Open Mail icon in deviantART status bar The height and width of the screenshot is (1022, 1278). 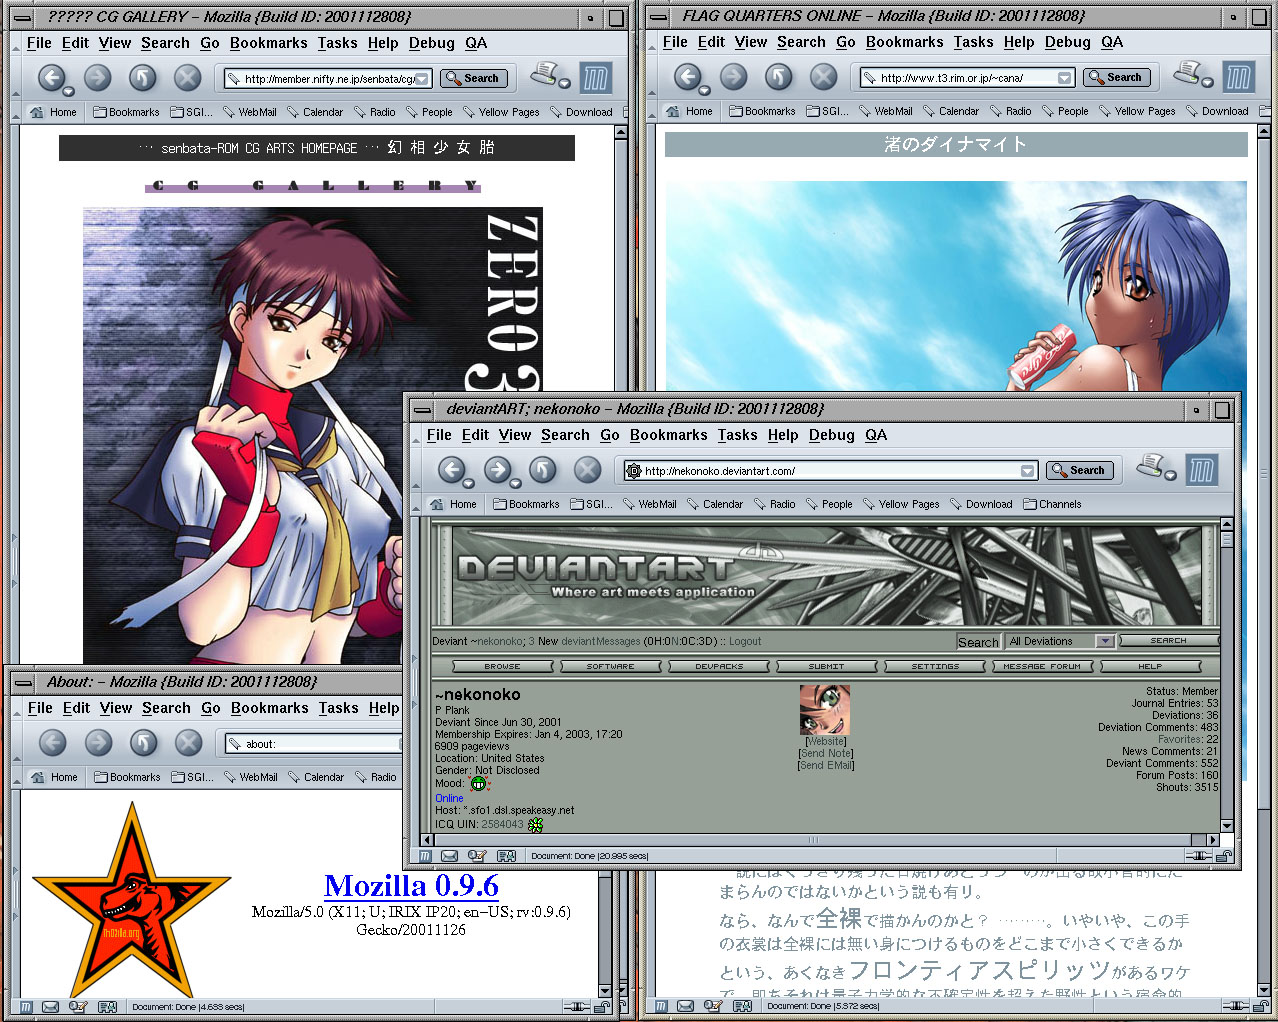point(450,856)
